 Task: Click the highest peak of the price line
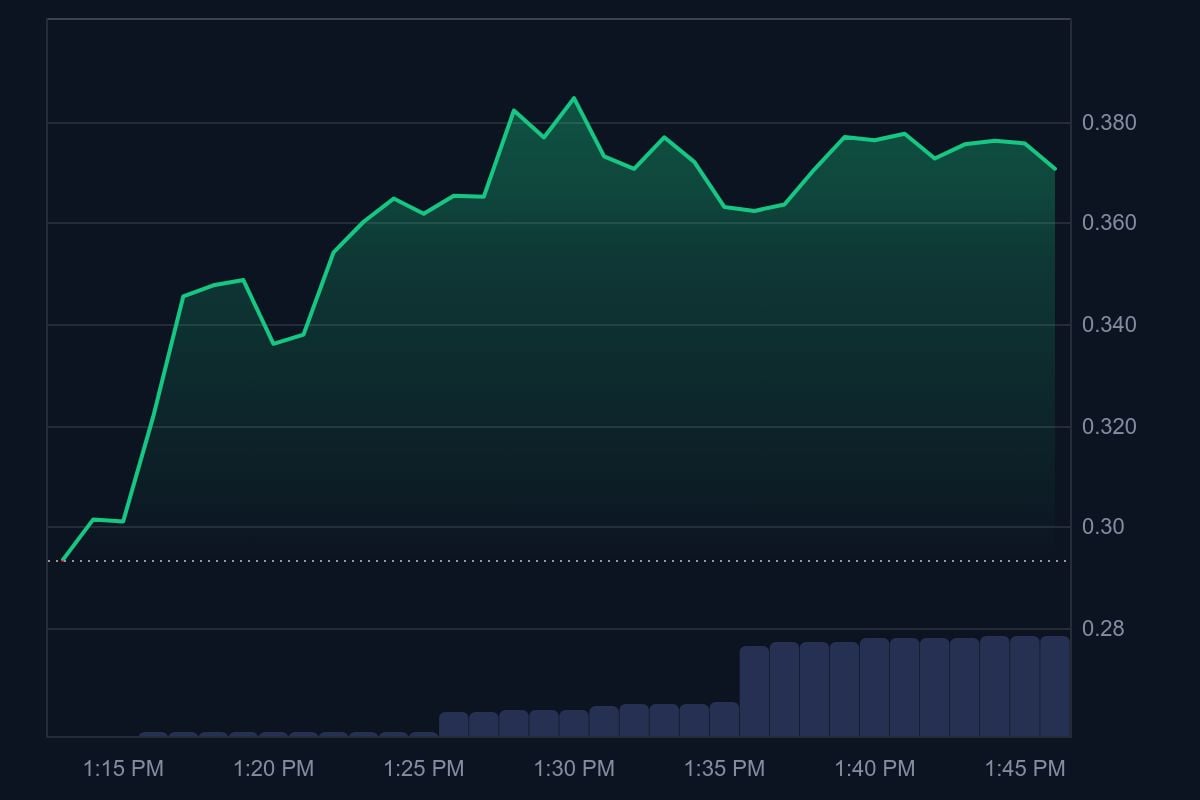(x=574, y=98)
